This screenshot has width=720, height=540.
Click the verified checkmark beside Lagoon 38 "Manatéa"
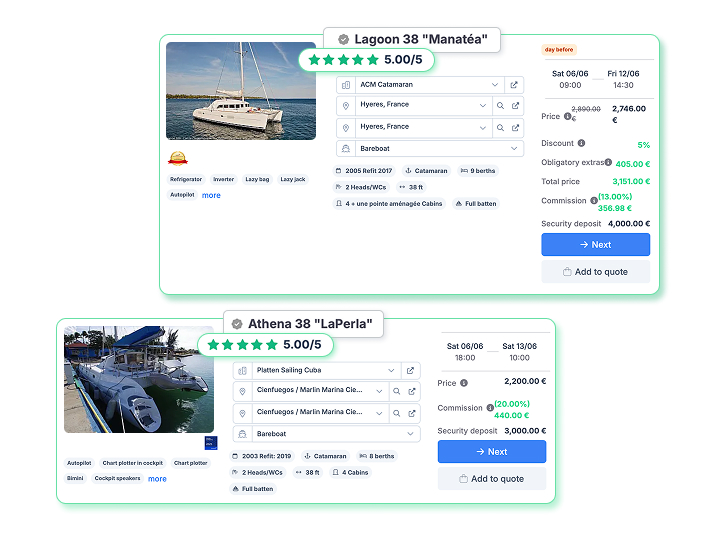click(x=343, y=40)
